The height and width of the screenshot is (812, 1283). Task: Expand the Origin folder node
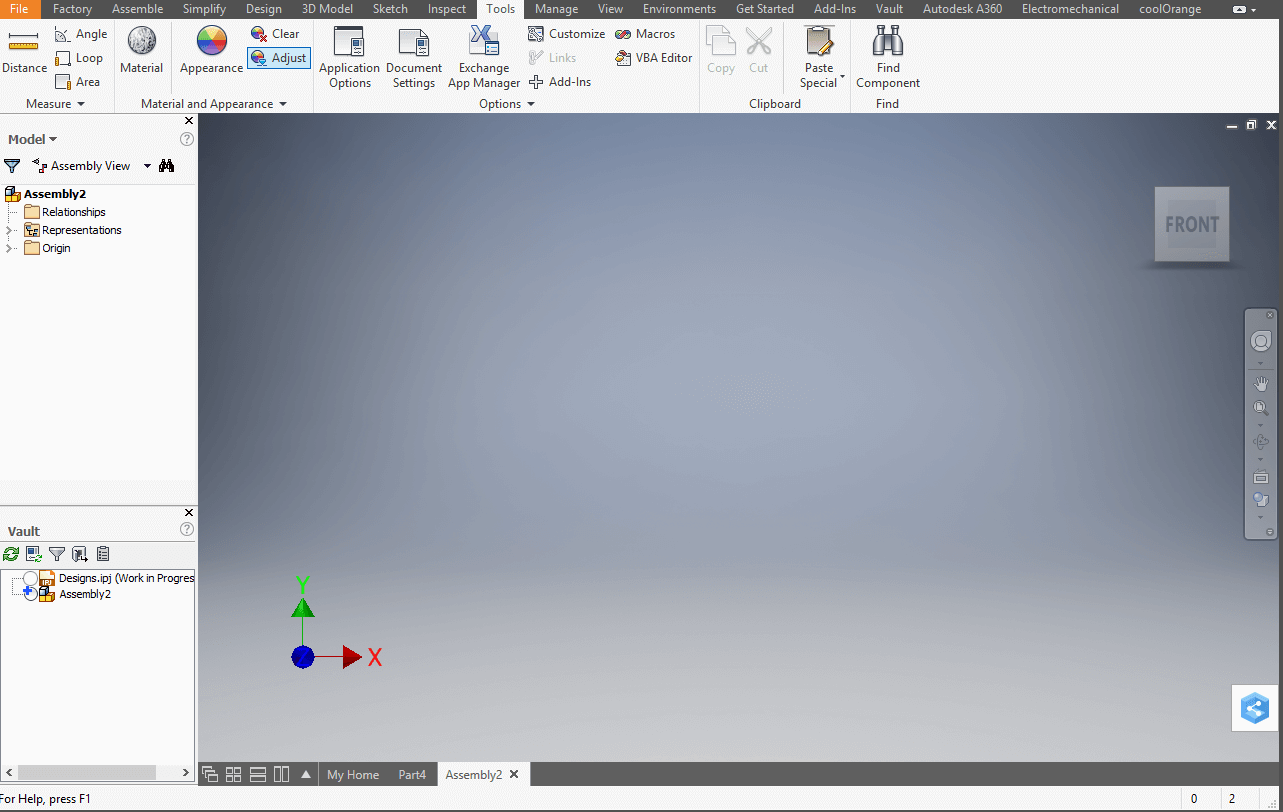(10, 248)
